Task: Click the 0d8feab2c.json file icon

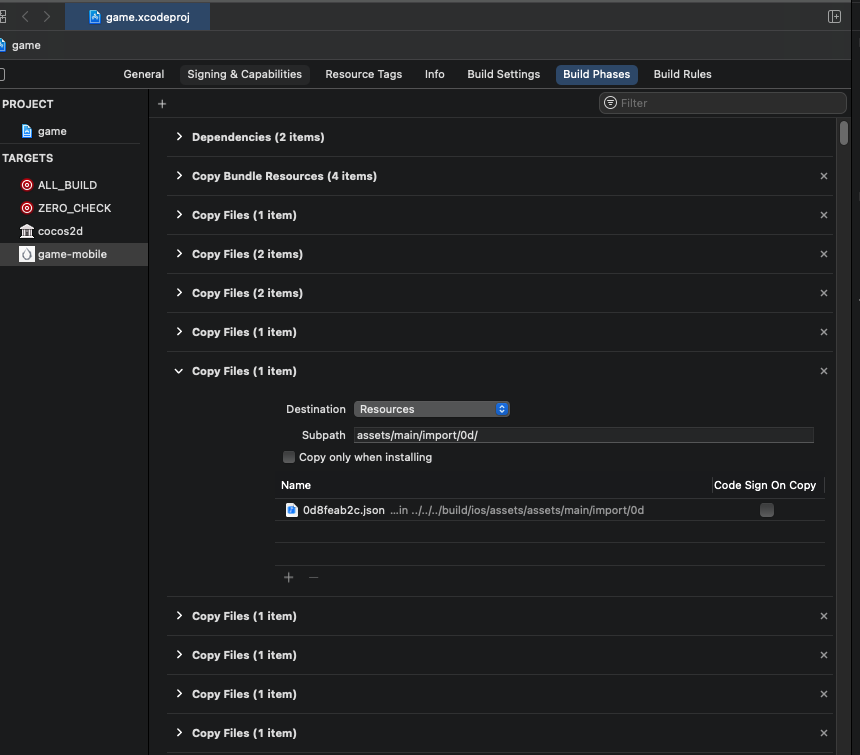Action: pos(292,510)
